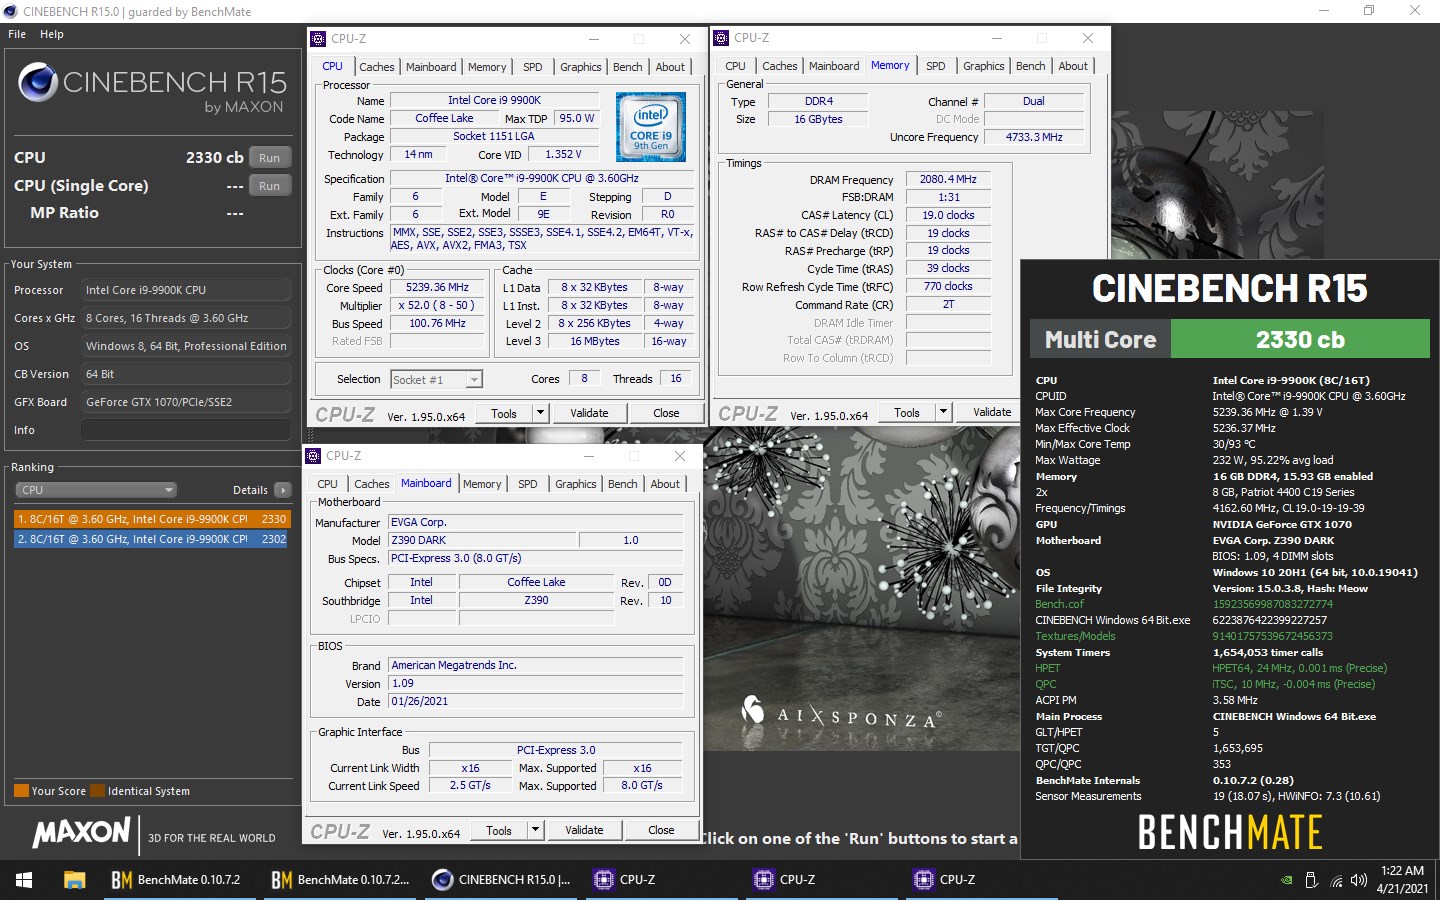Click the GFX Board GeForce GTX 1070 field
The height and width of the screenshot is (900, 1440).
click(x=186, y=402)
